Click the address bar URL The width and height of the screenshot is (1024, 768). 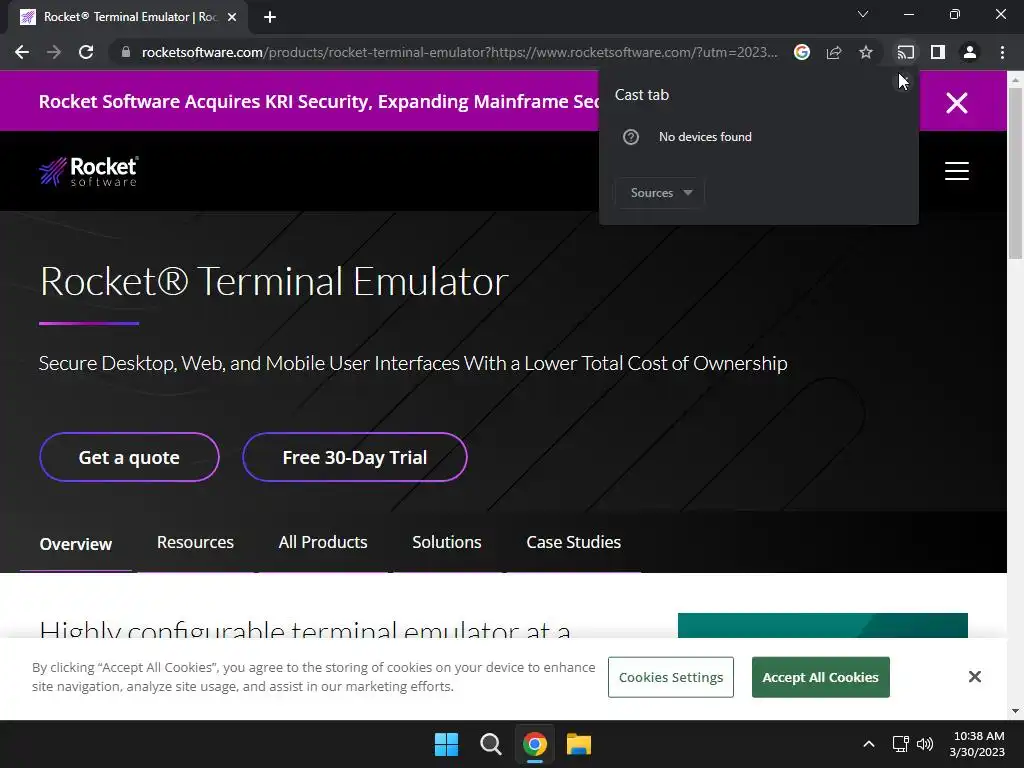pos(459,52)
